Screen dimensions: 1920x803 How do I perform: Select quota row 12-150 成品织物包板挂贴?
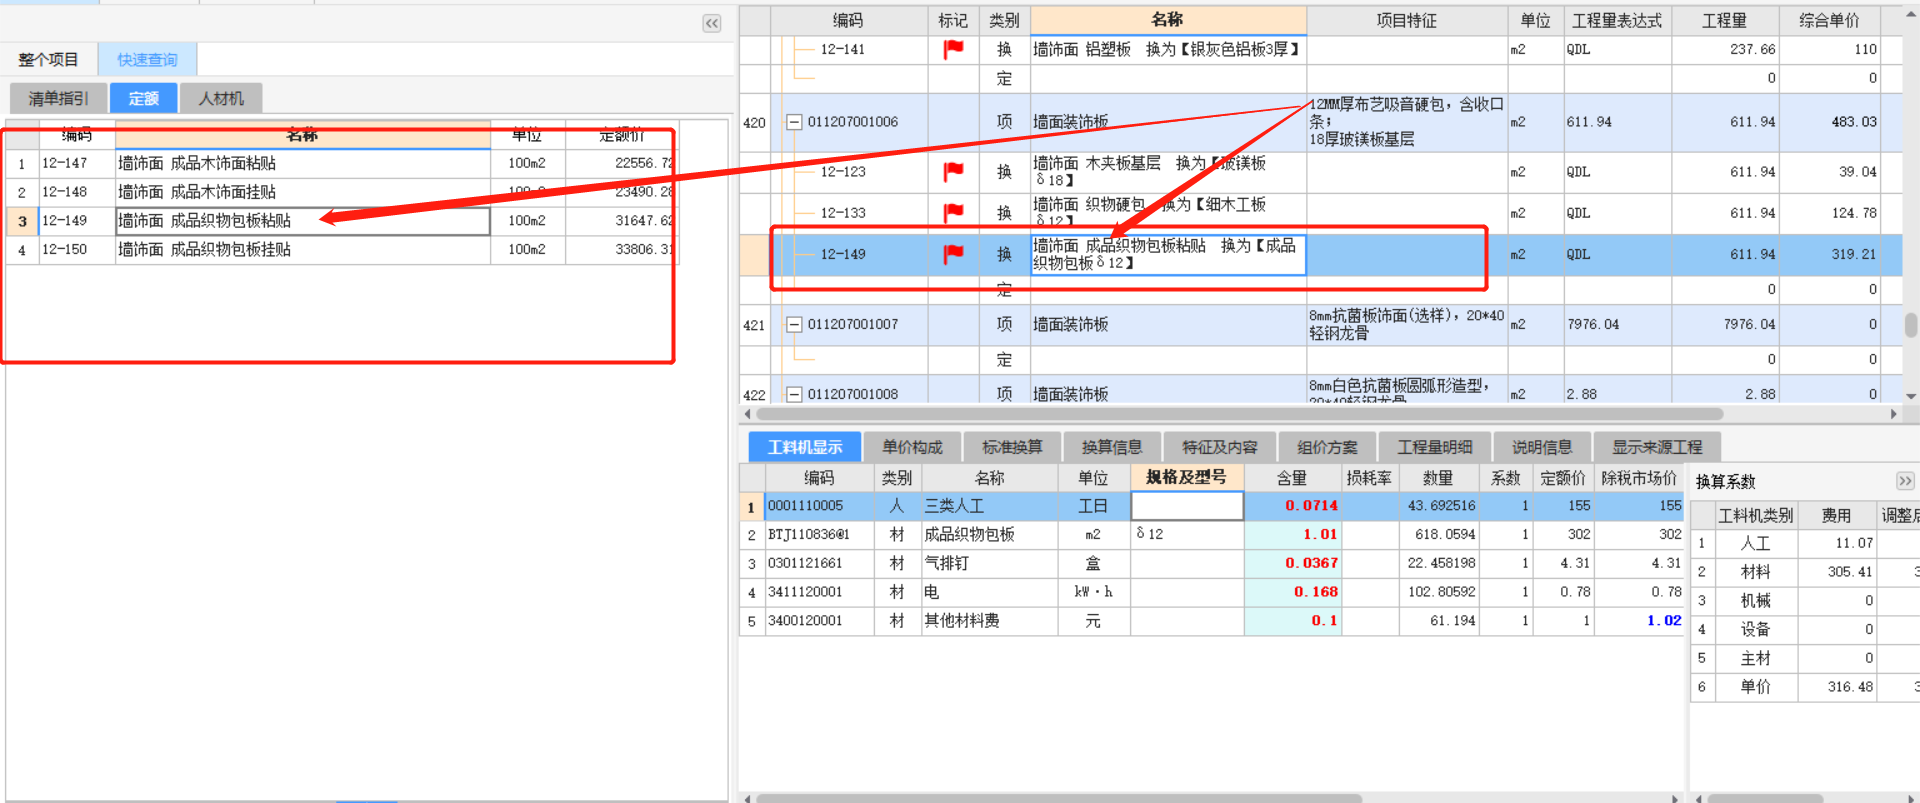[342, 250]
